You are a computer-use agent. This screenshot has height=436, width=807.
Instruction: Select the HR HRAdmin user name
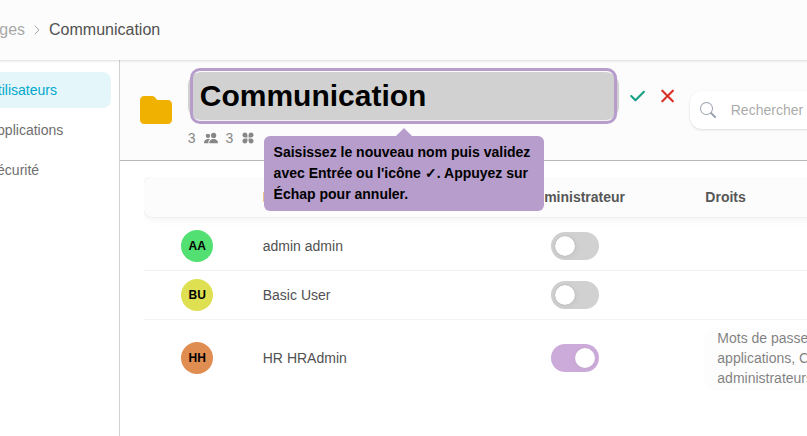(x=305, y=358)
